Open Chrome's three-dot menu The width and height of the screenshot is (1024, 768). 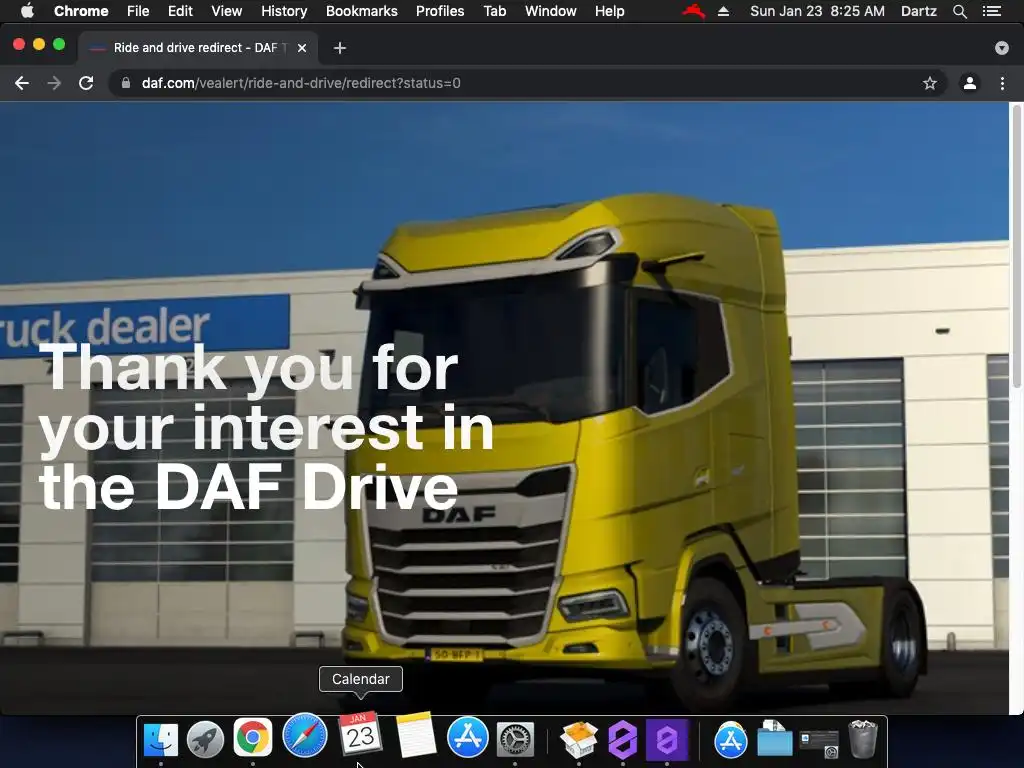[x=1002, y=83]
